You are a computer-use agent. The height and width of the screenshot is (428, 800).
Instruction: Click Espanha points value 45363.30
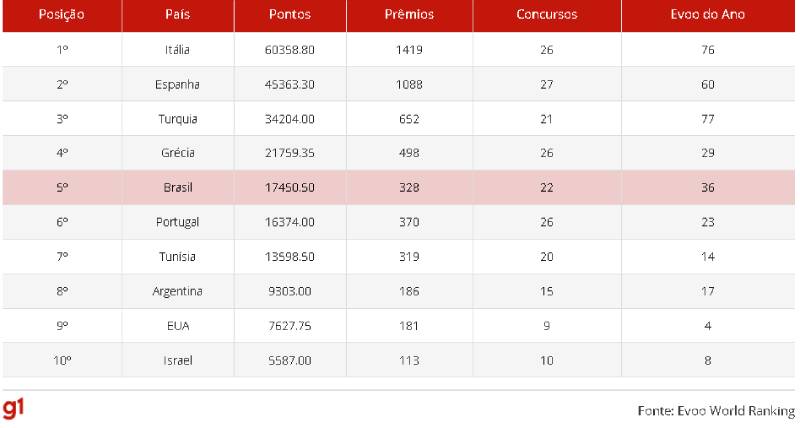290,85
